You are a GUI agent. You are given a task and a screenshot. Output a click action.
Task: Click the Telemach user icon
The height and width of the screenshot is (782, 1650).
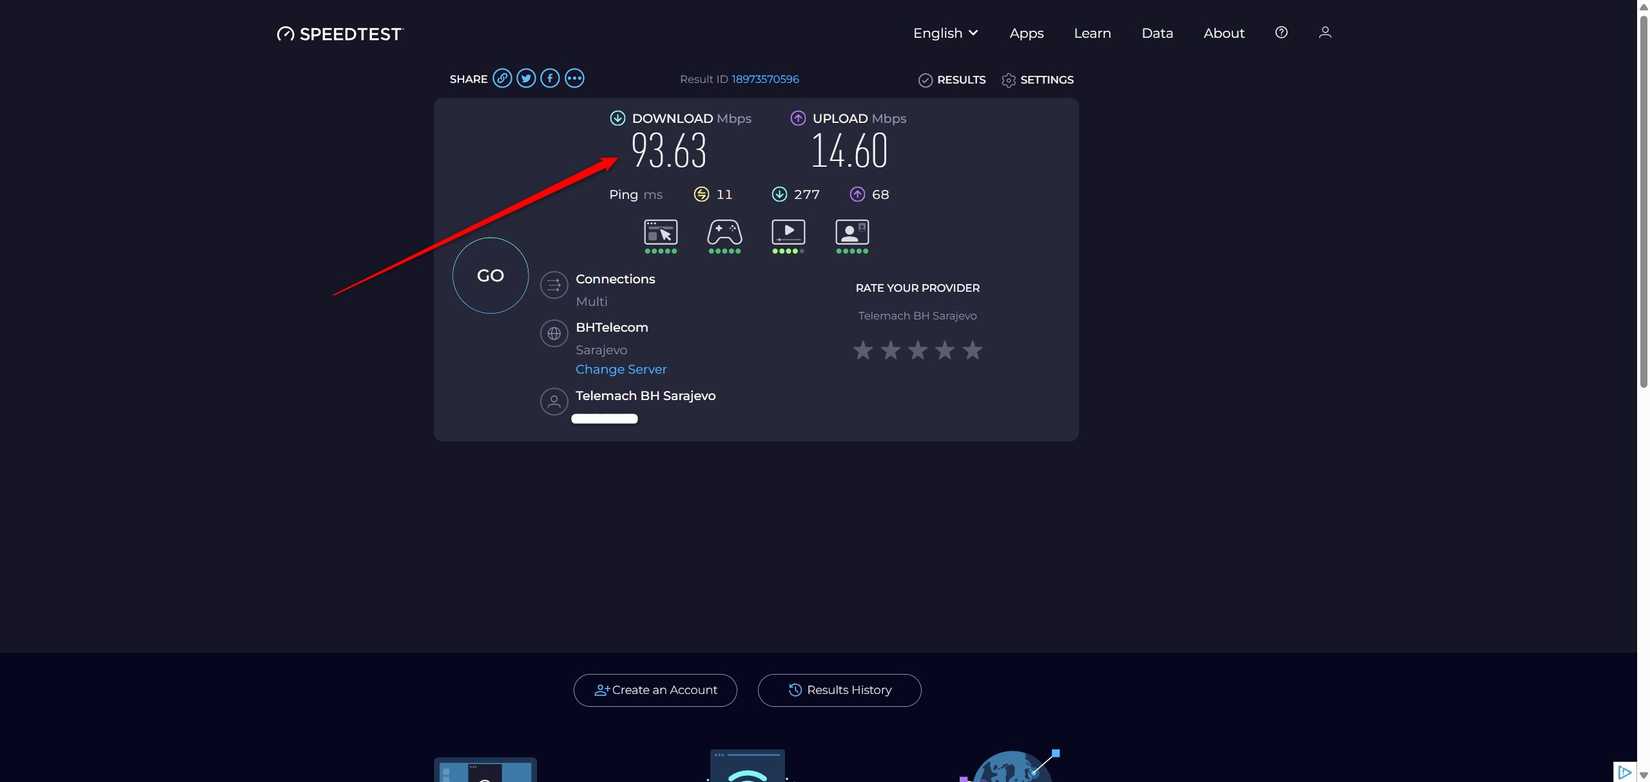point(554,401)
